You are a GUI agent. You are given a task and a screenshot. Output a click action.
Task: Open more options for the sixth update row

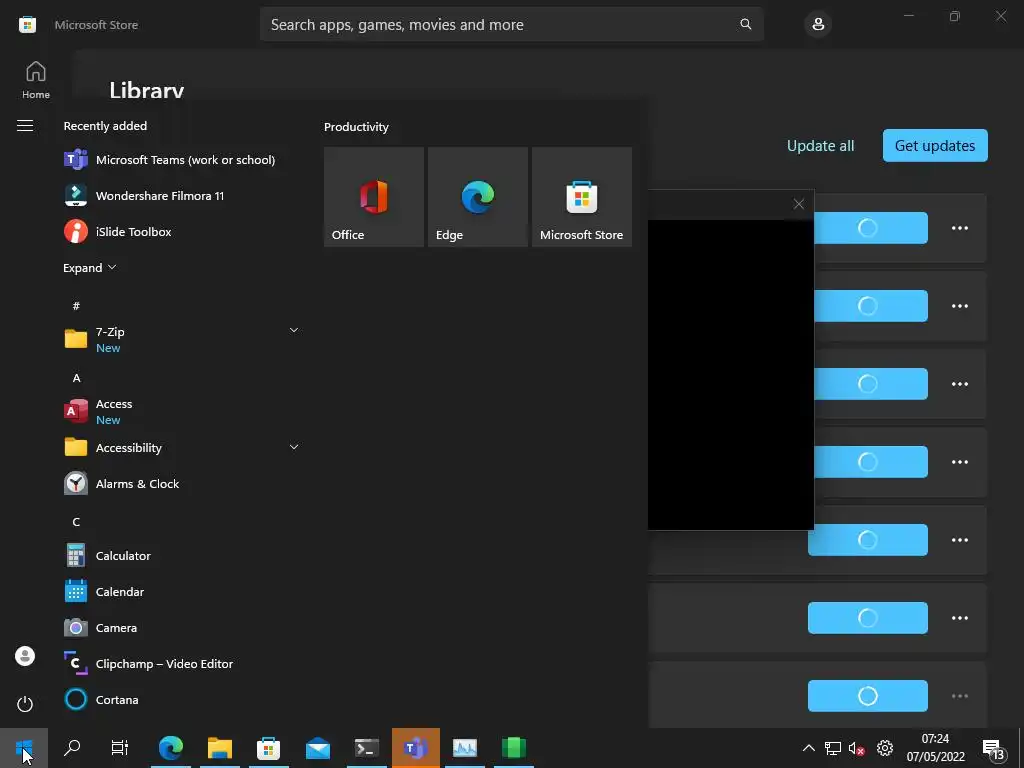click(x=959, y=618)
